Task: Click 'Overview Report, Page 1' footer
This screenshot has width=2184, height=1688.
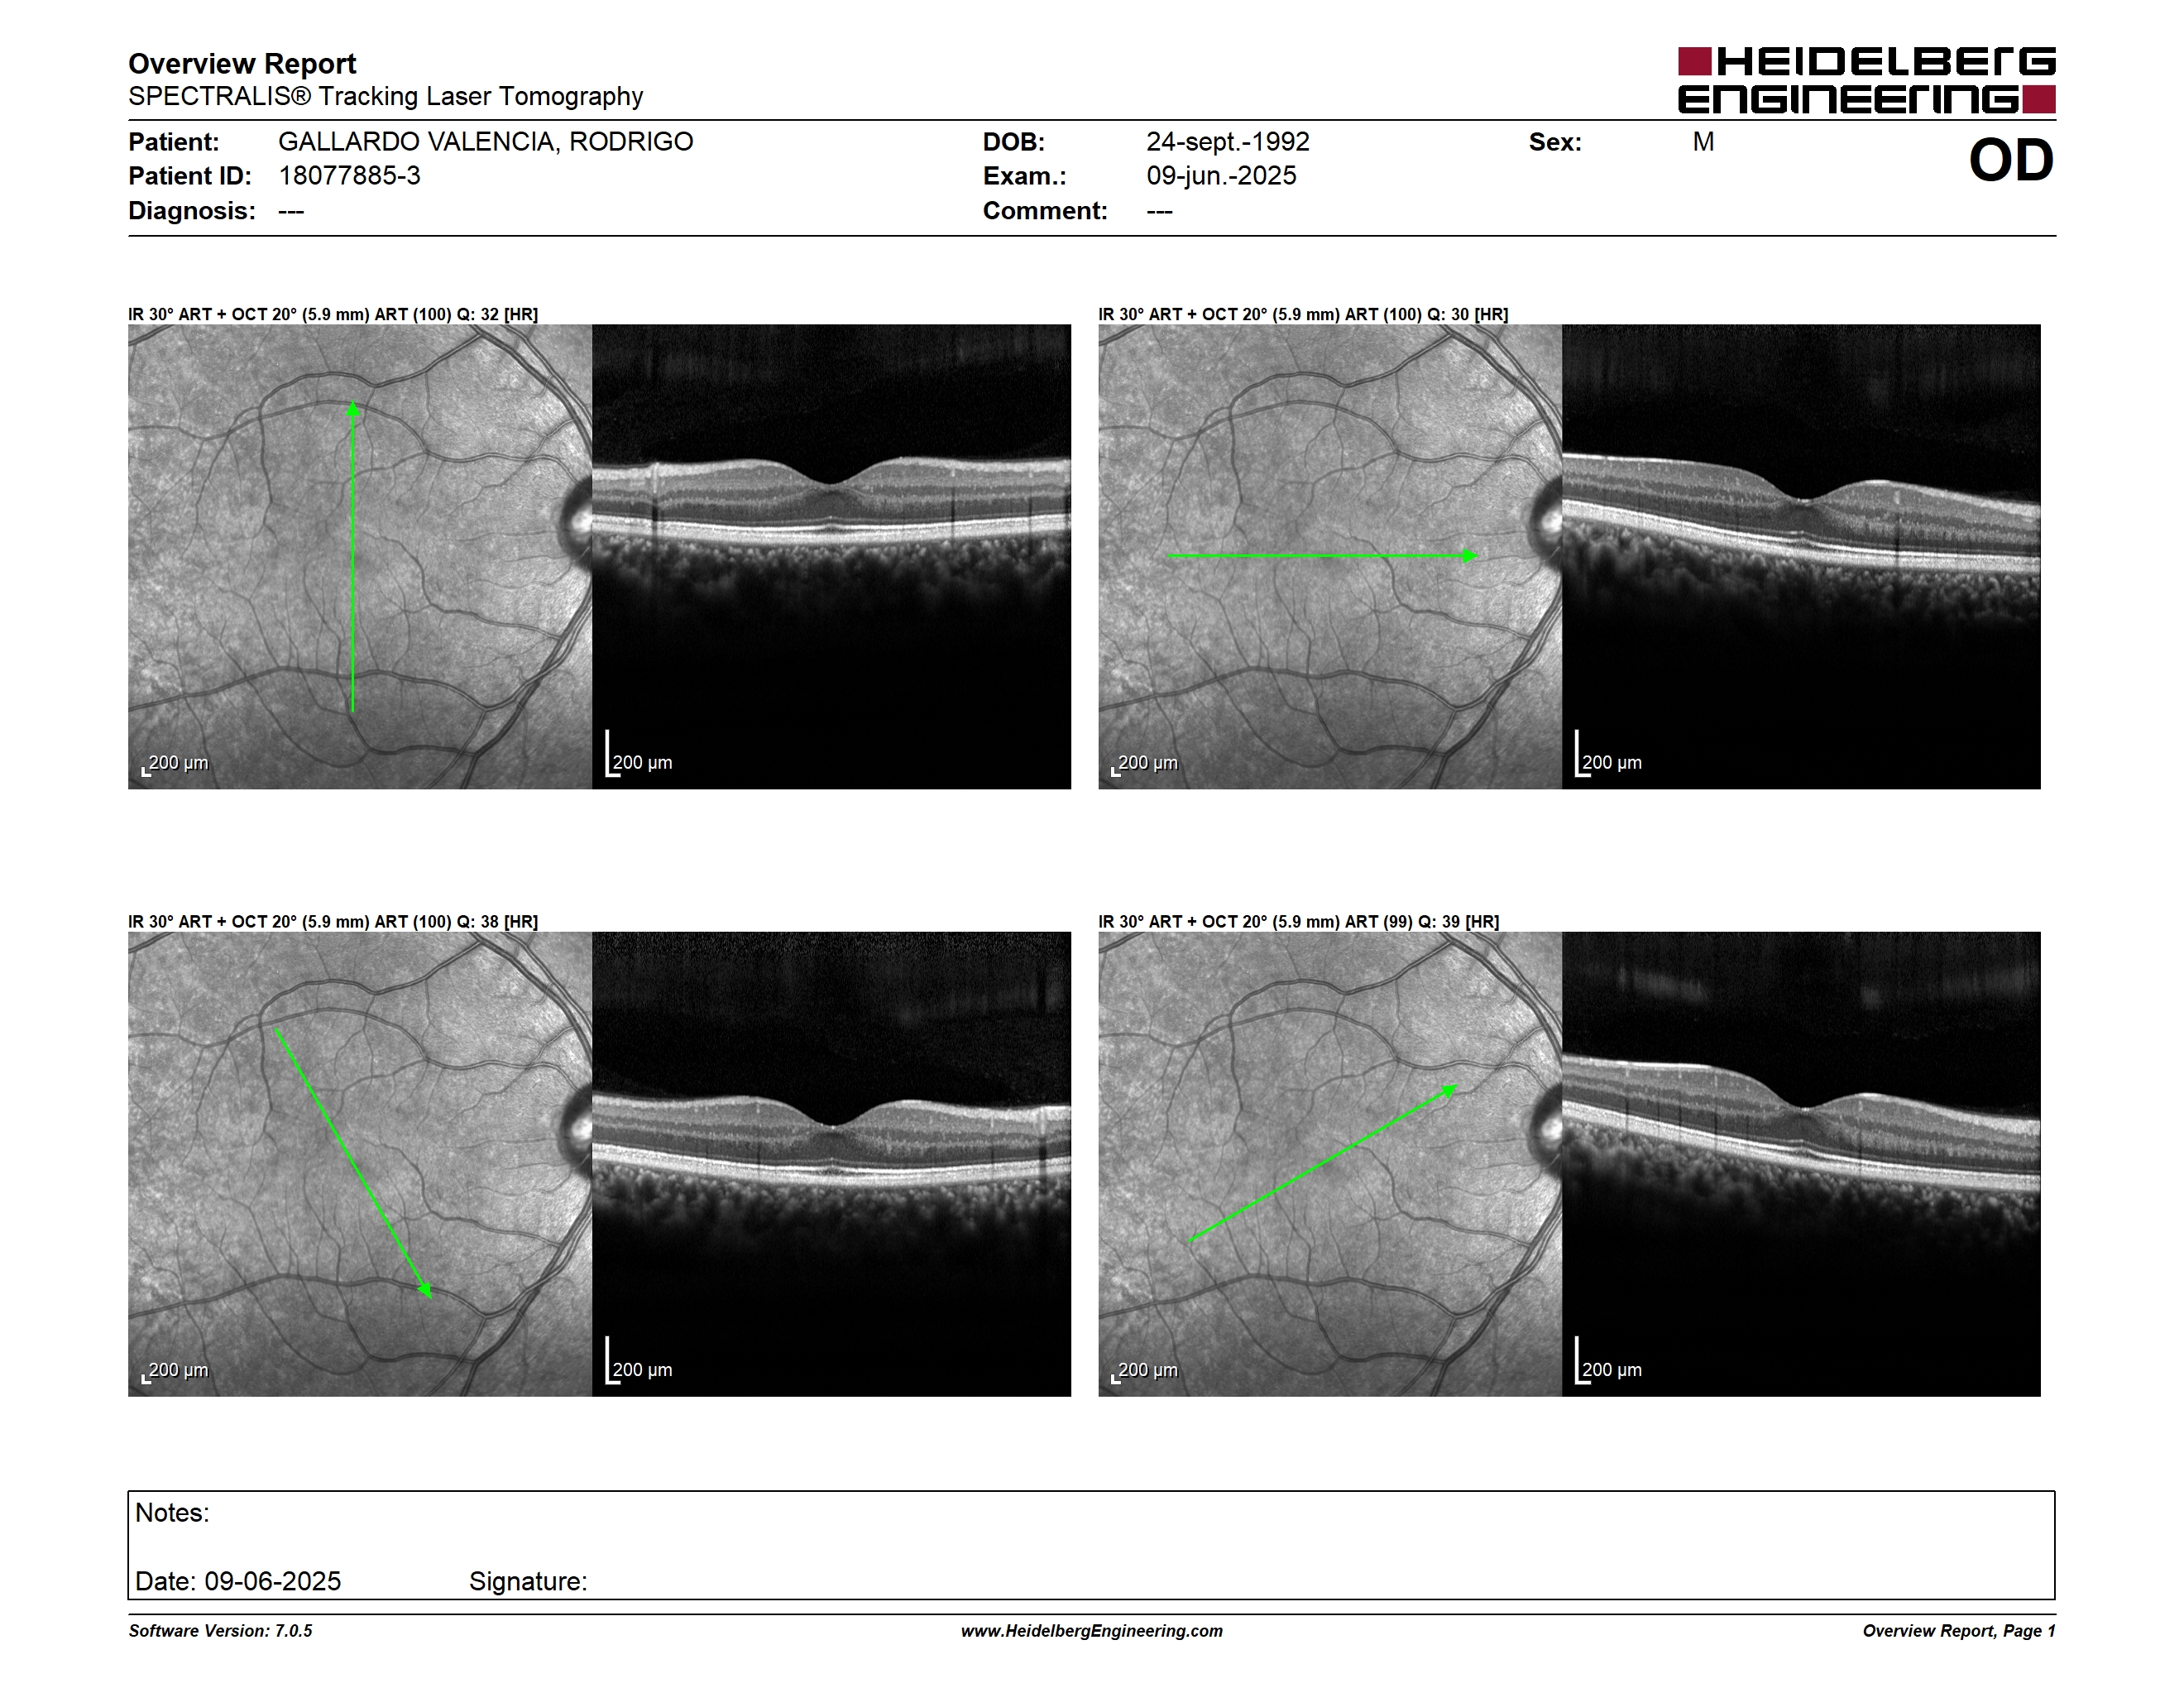Action: point(1959,1631)
